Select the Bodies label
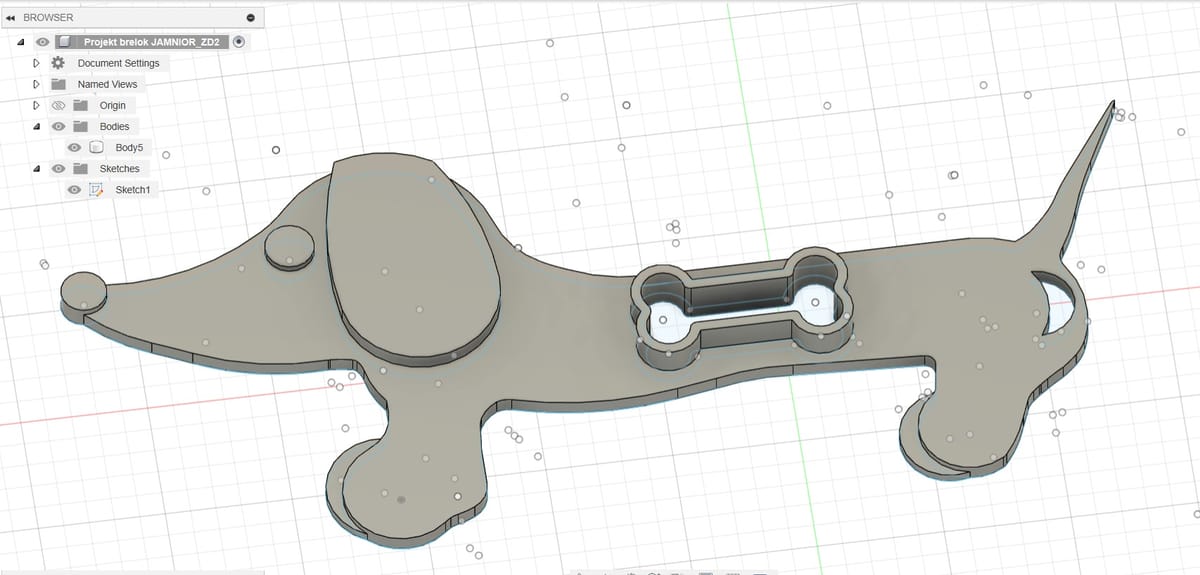1200x575 pixels. coord(114,126)
